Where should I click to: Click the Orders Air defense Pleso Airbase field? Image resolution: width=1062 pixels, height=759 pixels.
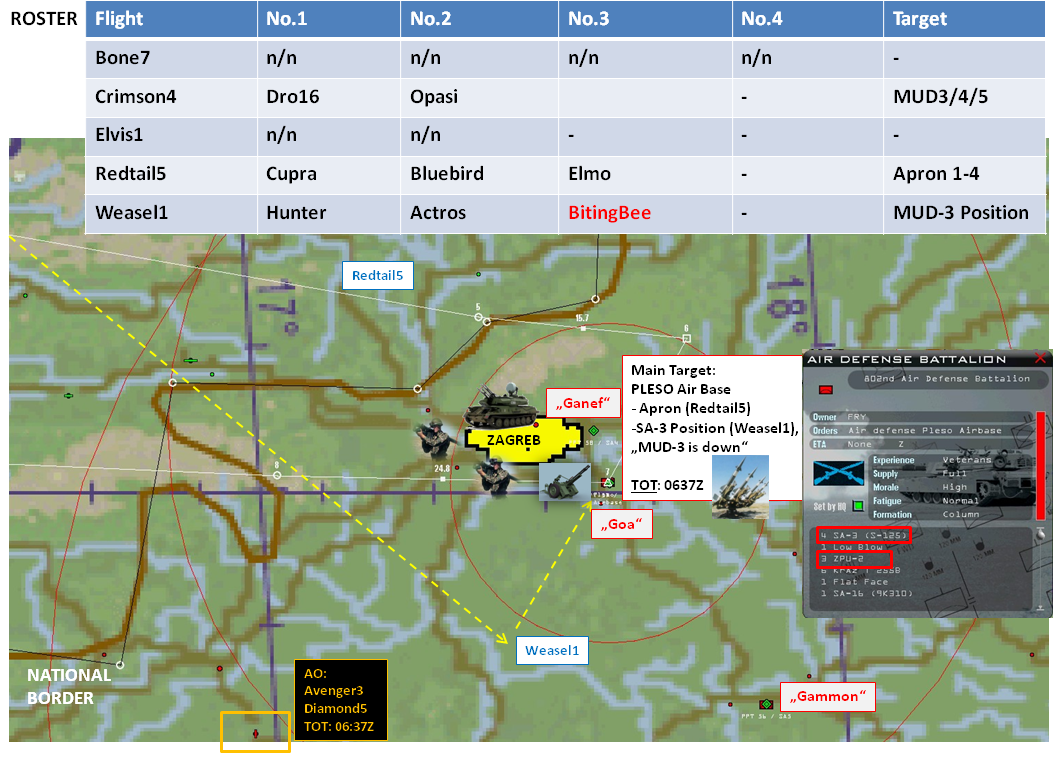point(921,431)
